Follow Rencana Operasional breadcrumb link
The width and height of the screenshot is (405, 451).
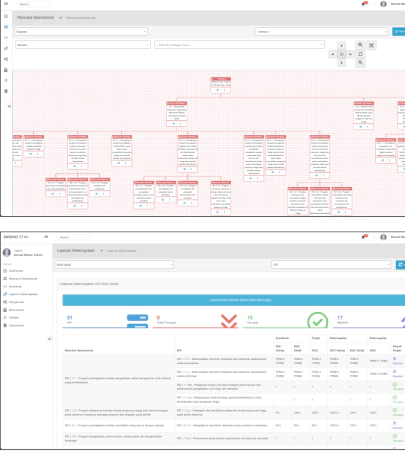pos(80,18)
